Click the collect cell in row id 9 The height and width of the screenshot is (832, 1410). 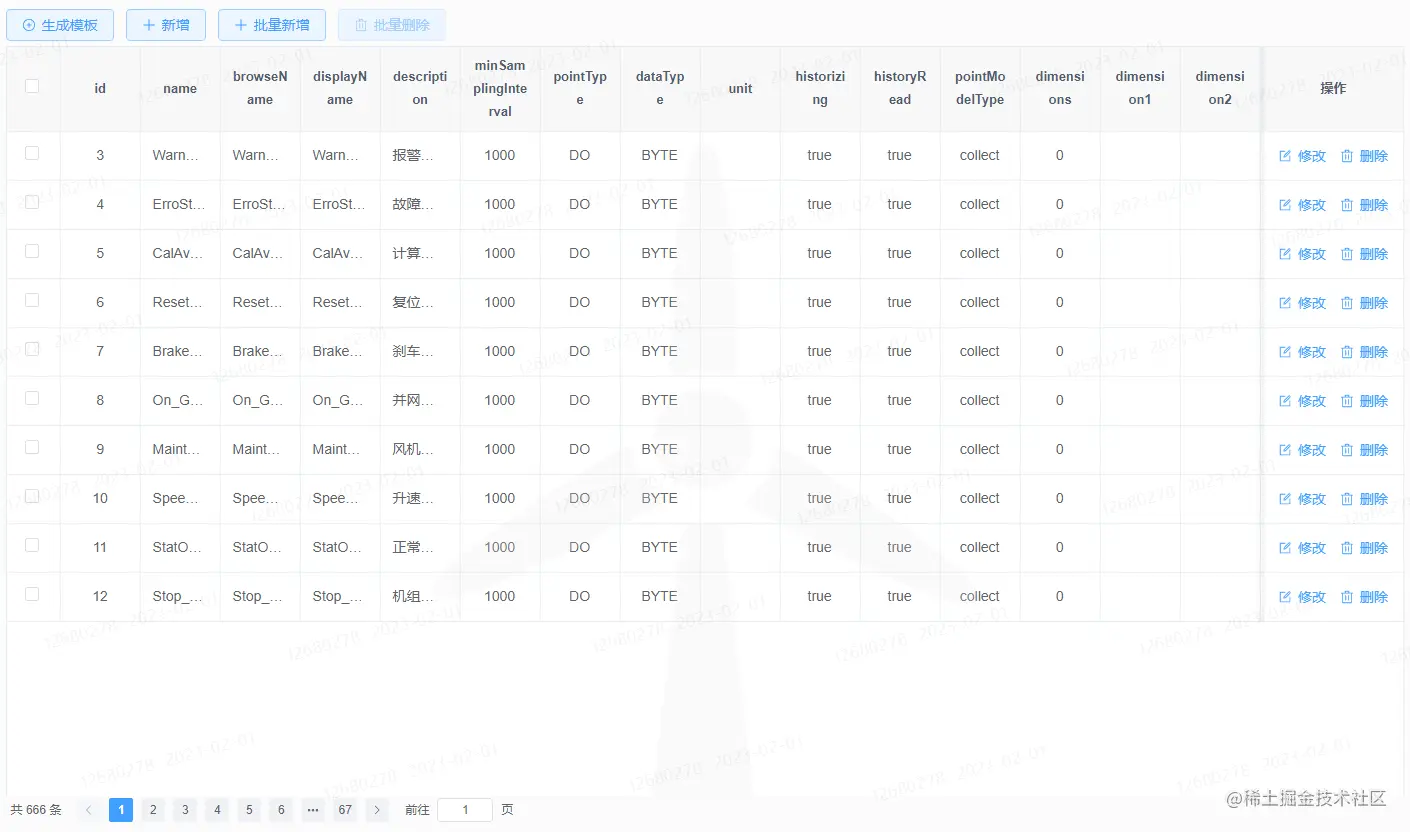coord(980,449)
